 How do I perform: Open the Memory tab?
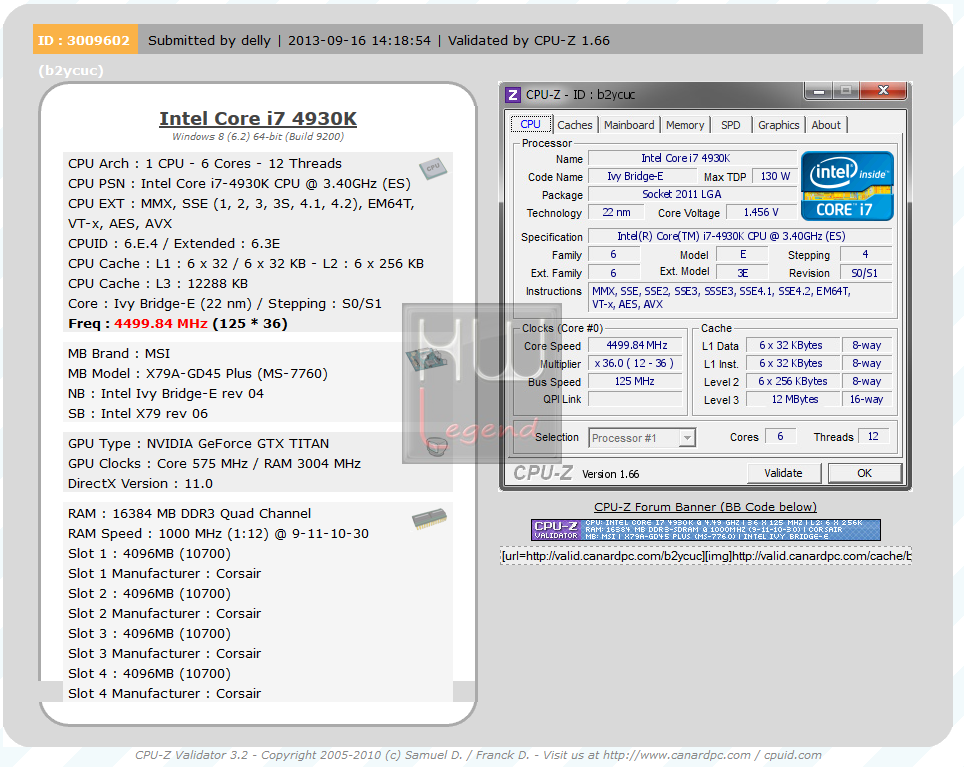pos(685,125)
